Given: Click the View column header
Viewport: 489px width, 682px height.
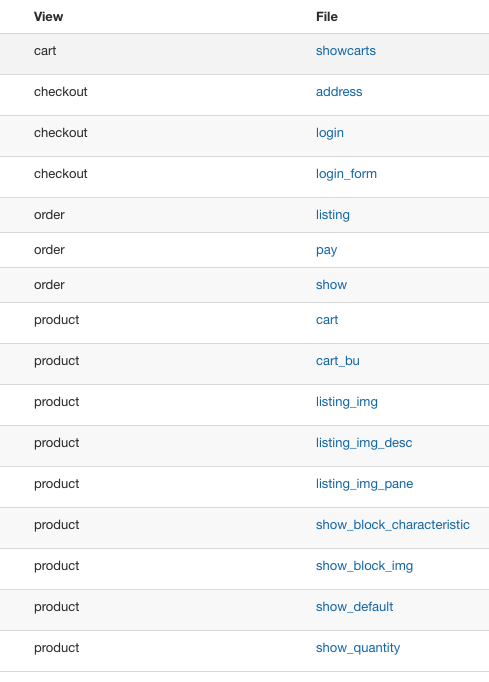Looking at the screenshot, I should click(48, 17).
